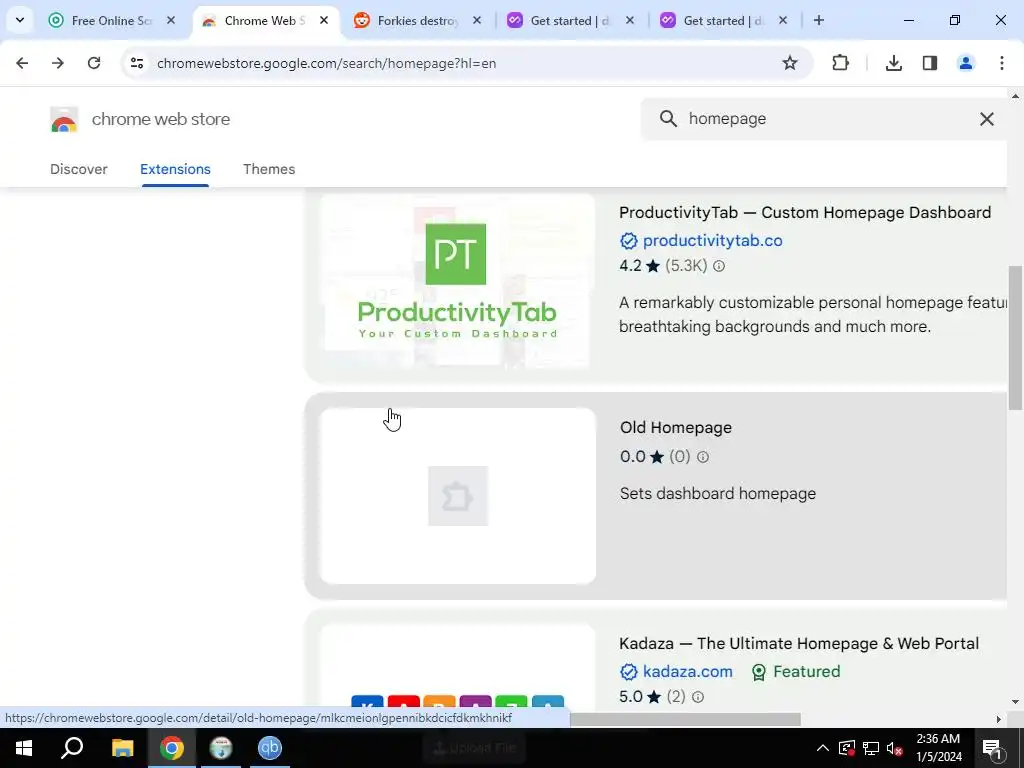Click the Kadaza Featured badge
Screen dimensions: 1024x768
796,672
